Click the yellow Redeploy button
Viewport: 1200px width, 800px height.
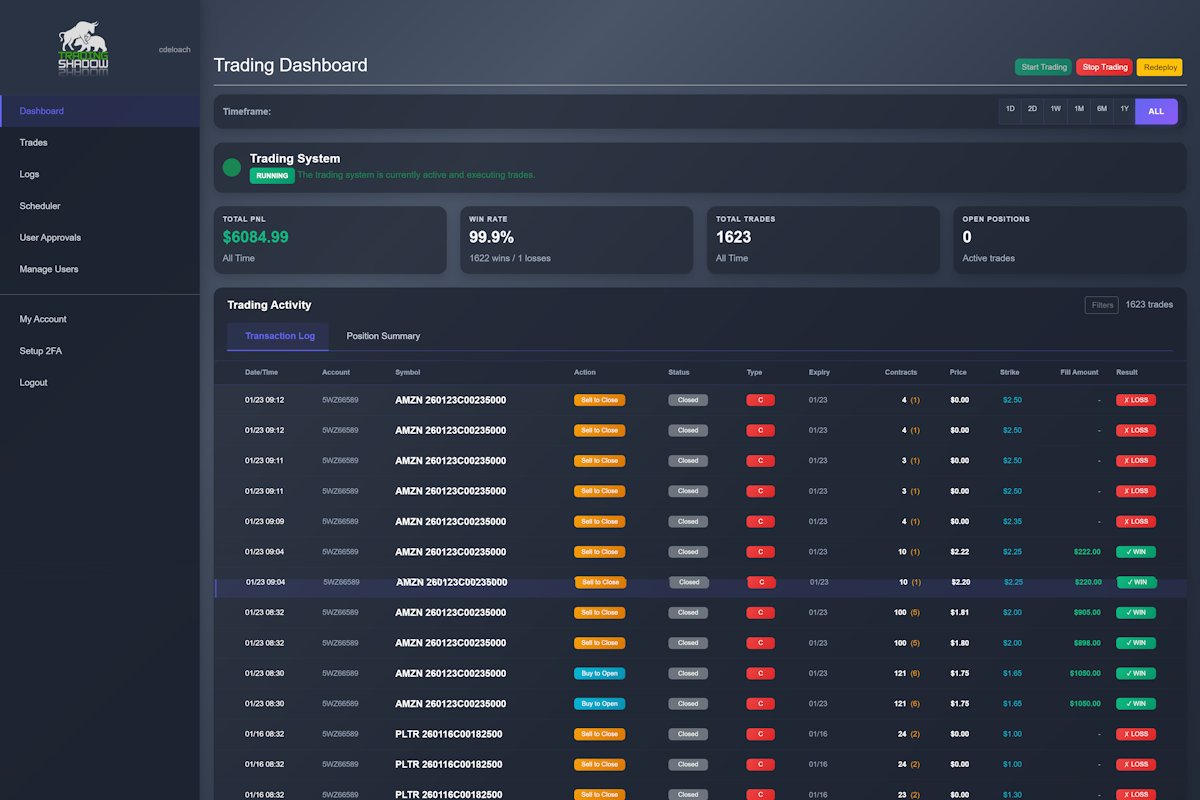tap(1159, 67)
